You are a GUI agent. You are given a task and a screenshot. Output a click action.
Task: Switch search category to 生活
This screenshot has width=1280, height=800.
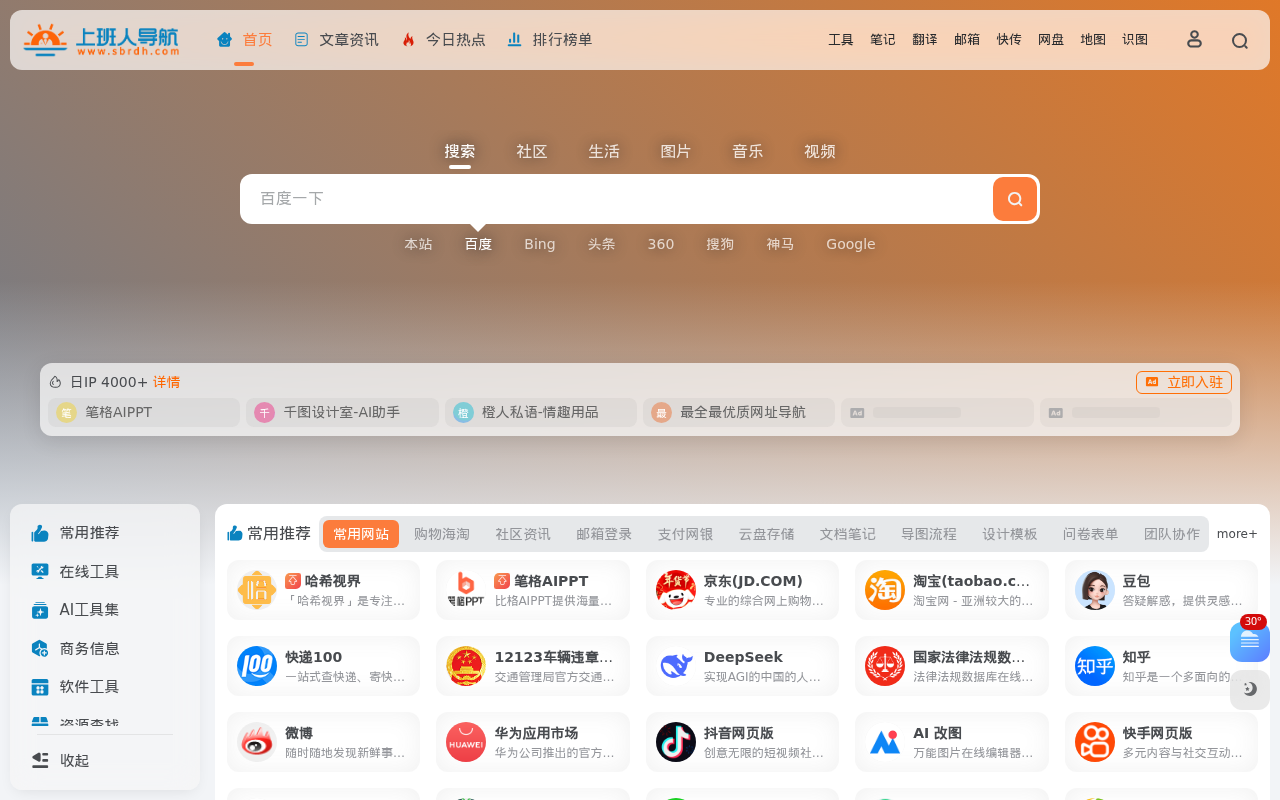click(x=604, y=152)
